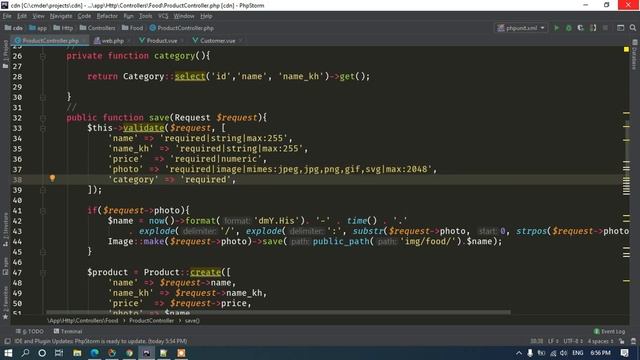The height and width of the screenshot is (360, 640).
Task: Open the VCS menu
Action: point(163,16)
